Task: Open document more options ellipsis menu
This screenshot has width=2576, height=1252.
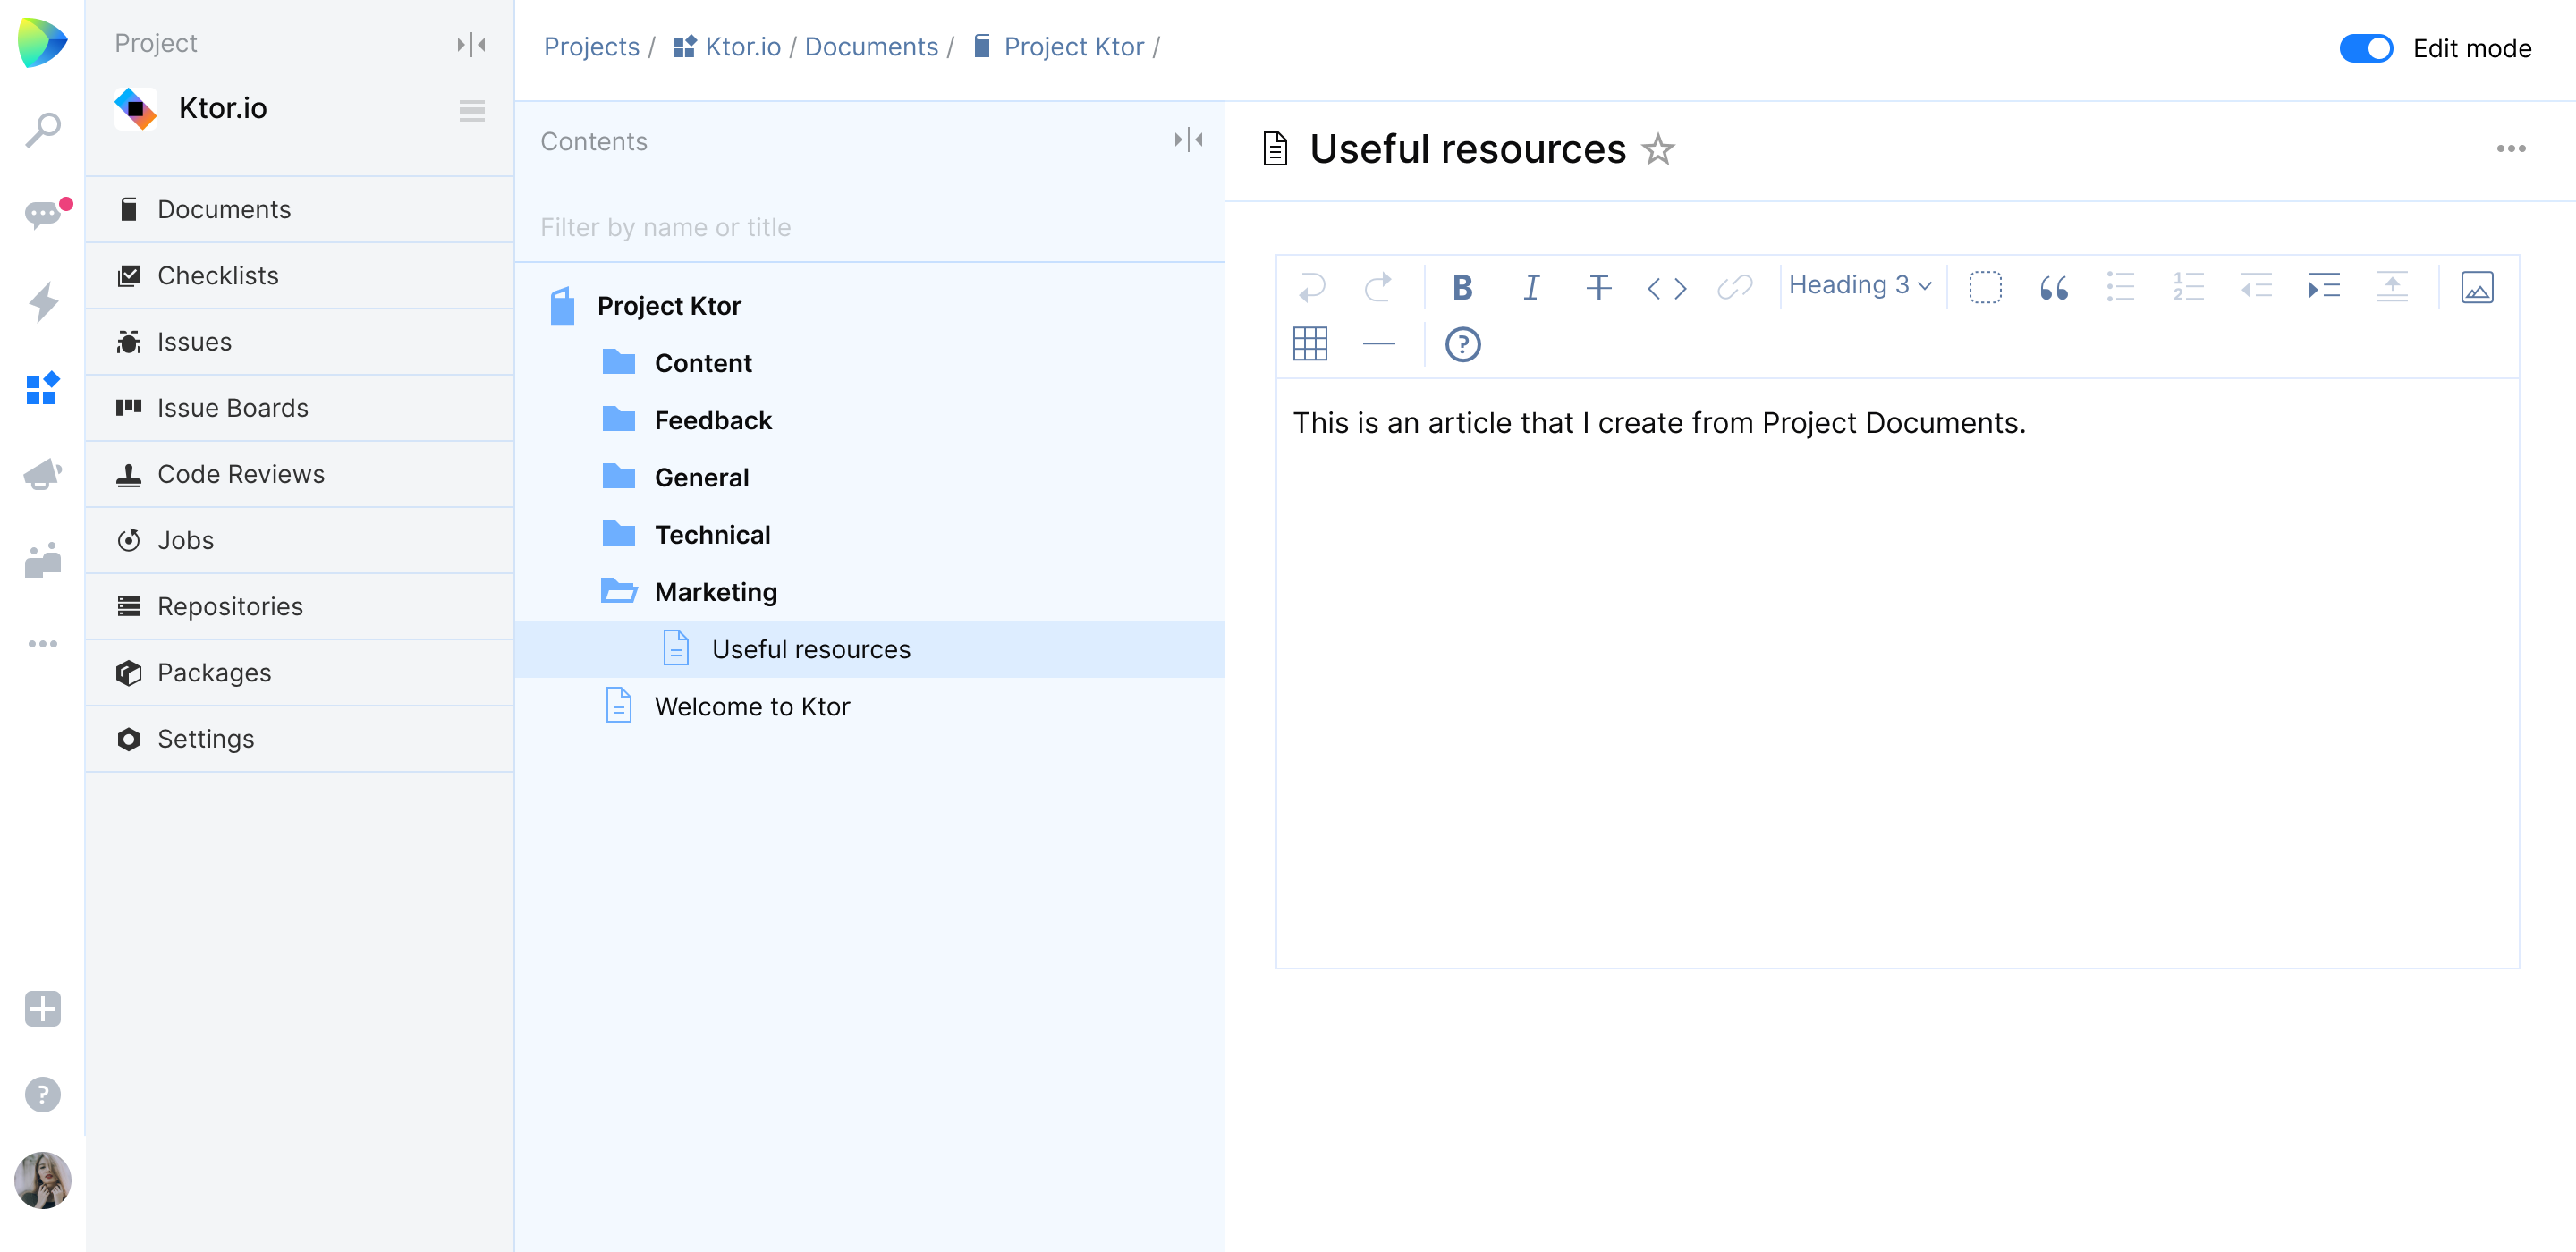Action: pyautogui.click(x=2510, y=148)
